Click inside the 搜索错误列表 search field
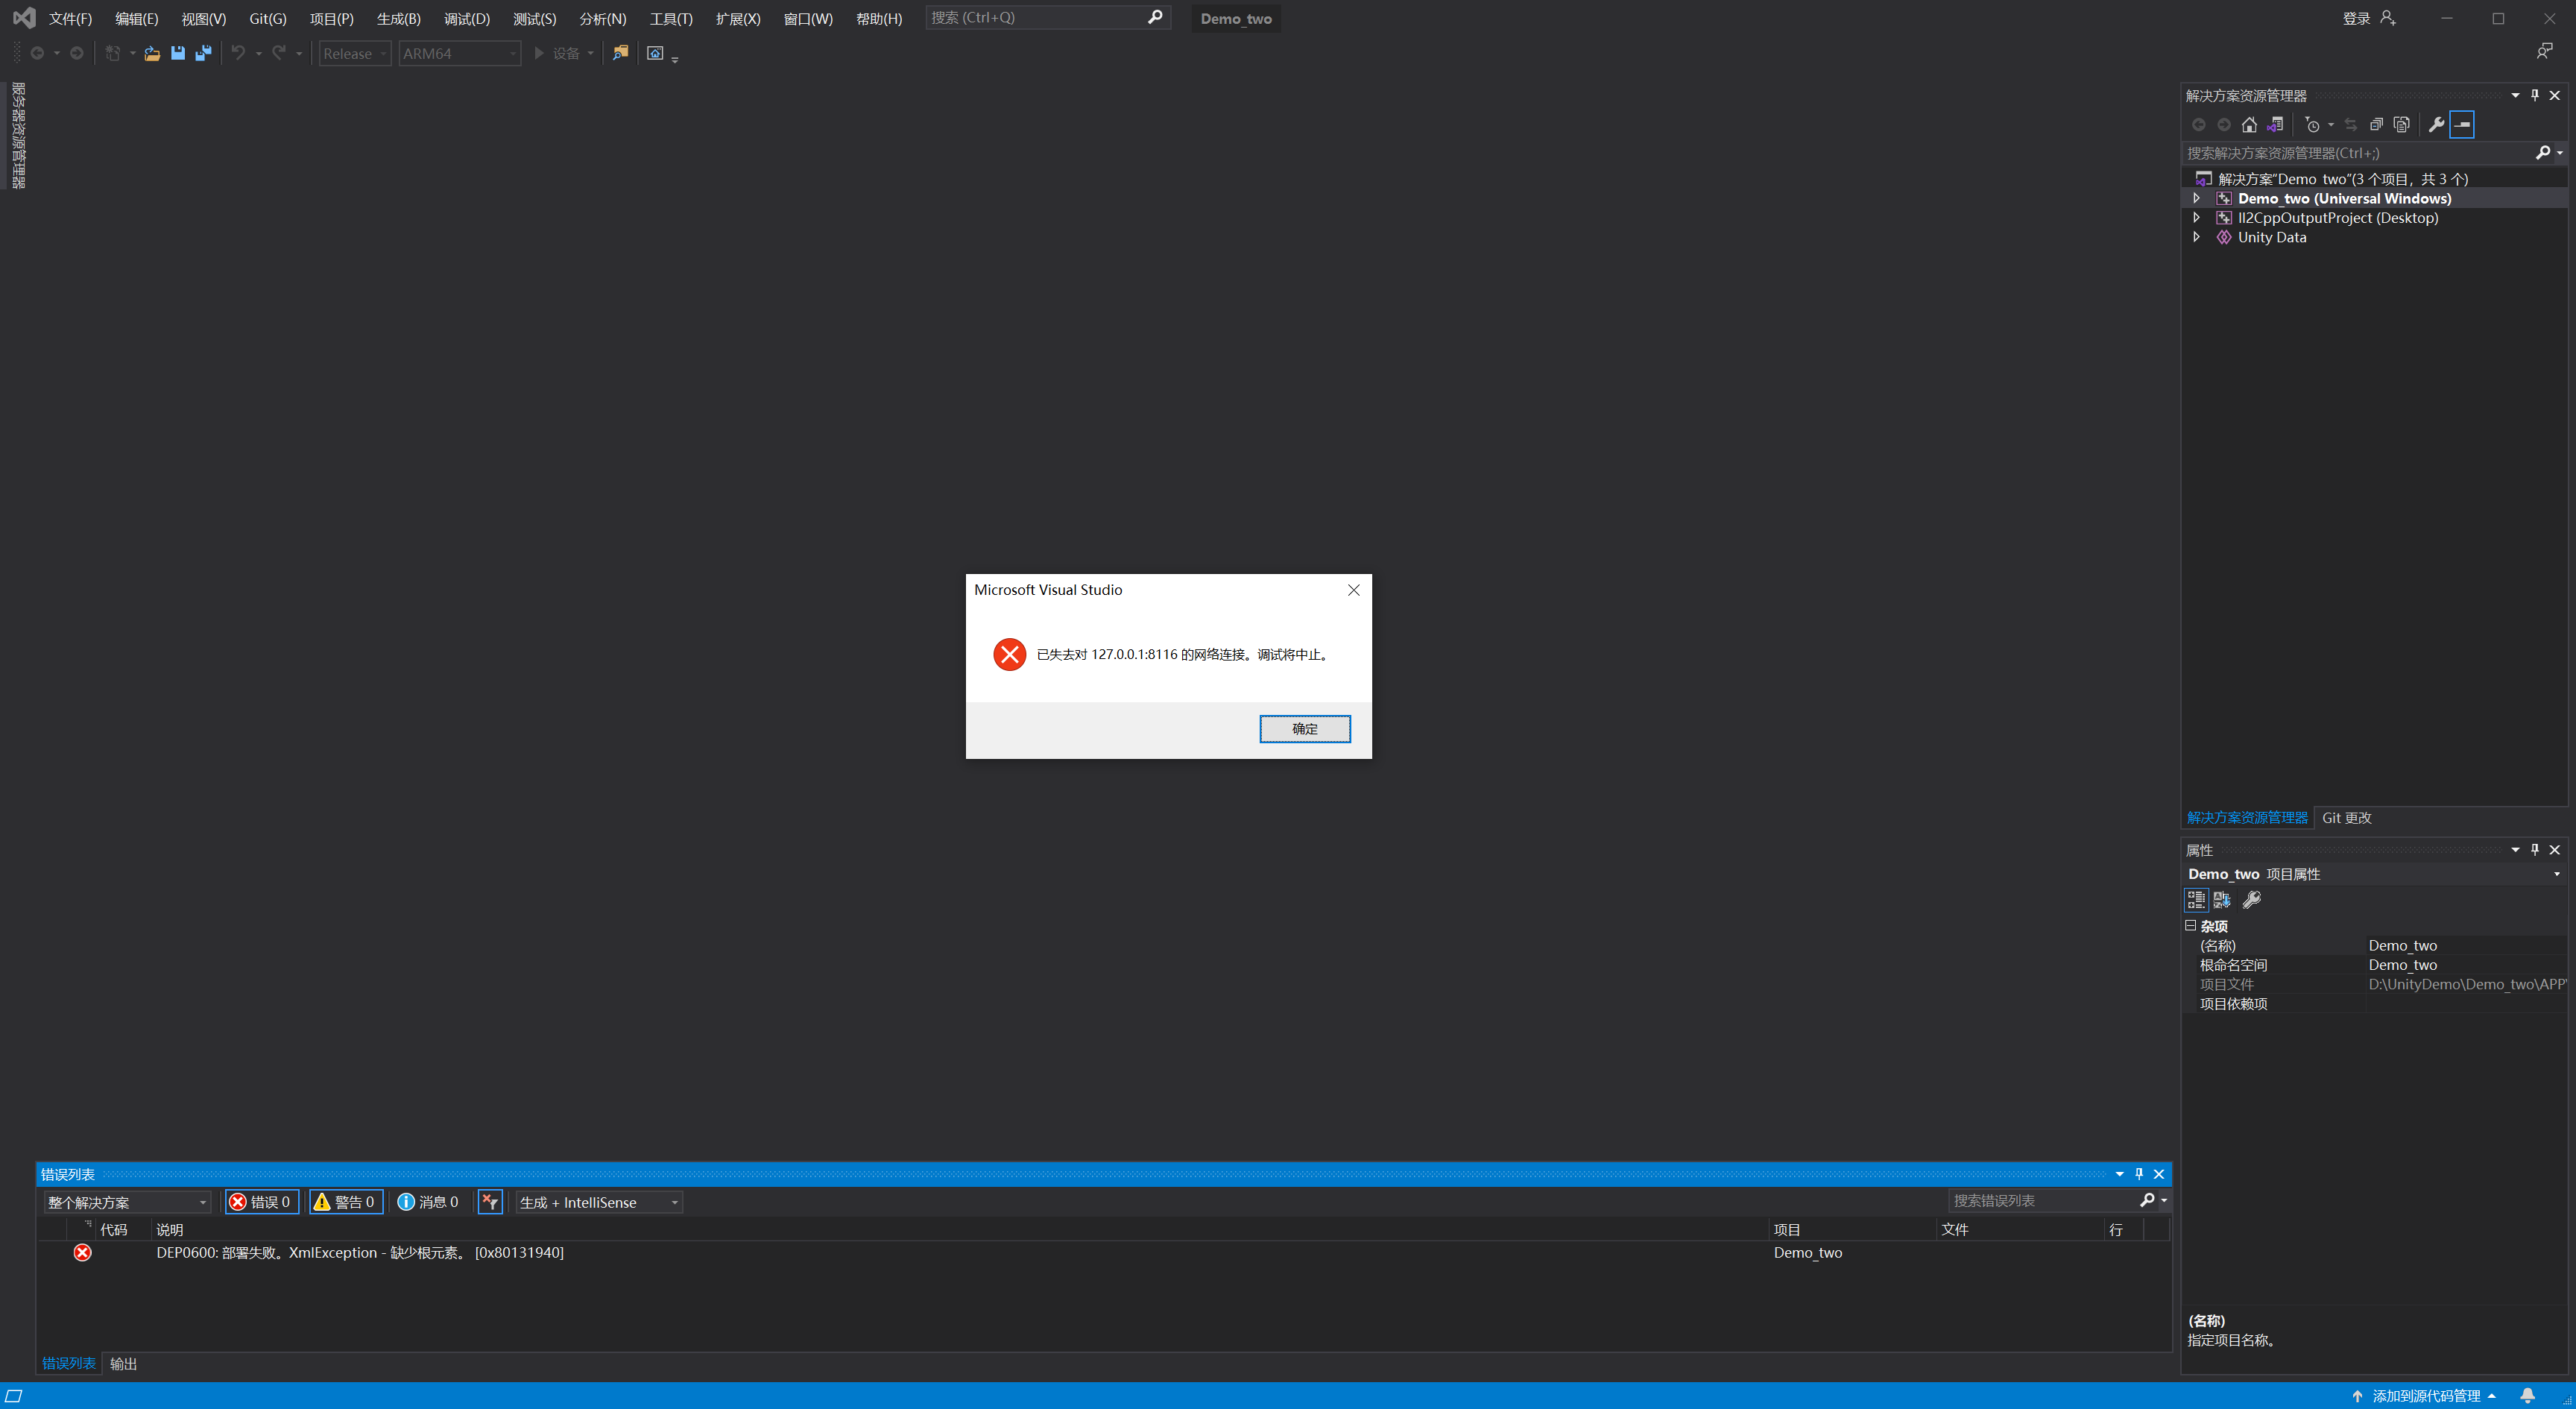Image resolution: width=2576 pixels, height=1409 pixels. click(2040, 1200)
